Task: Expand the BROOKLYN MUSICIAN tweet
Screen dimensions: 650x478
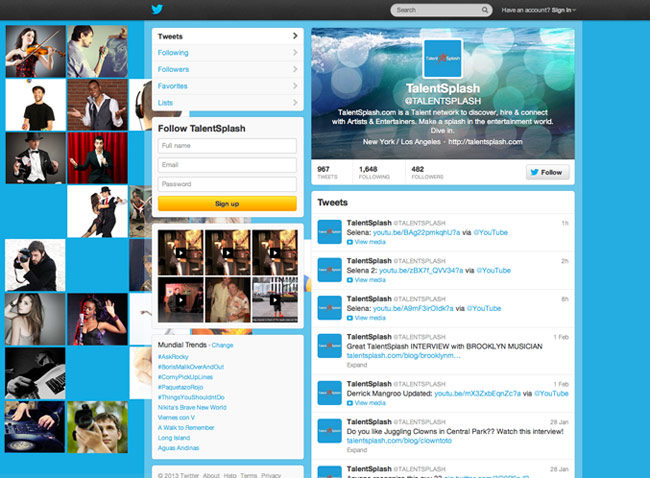Action: coord(357,365)
